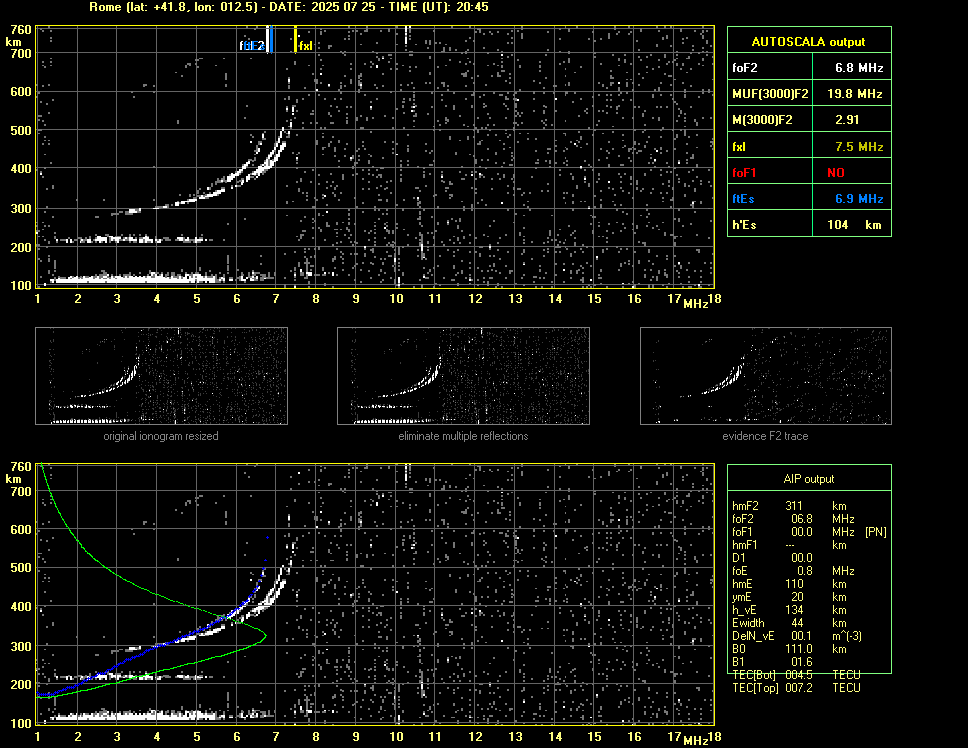
Task: Select the ymE 20 km row
Action: coord(789,597)
